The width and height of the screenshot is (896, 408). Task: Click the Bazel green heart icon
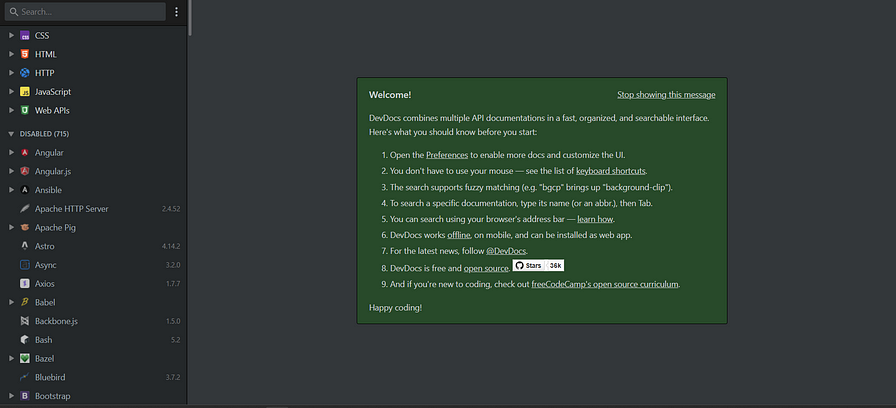coord(25,358)
